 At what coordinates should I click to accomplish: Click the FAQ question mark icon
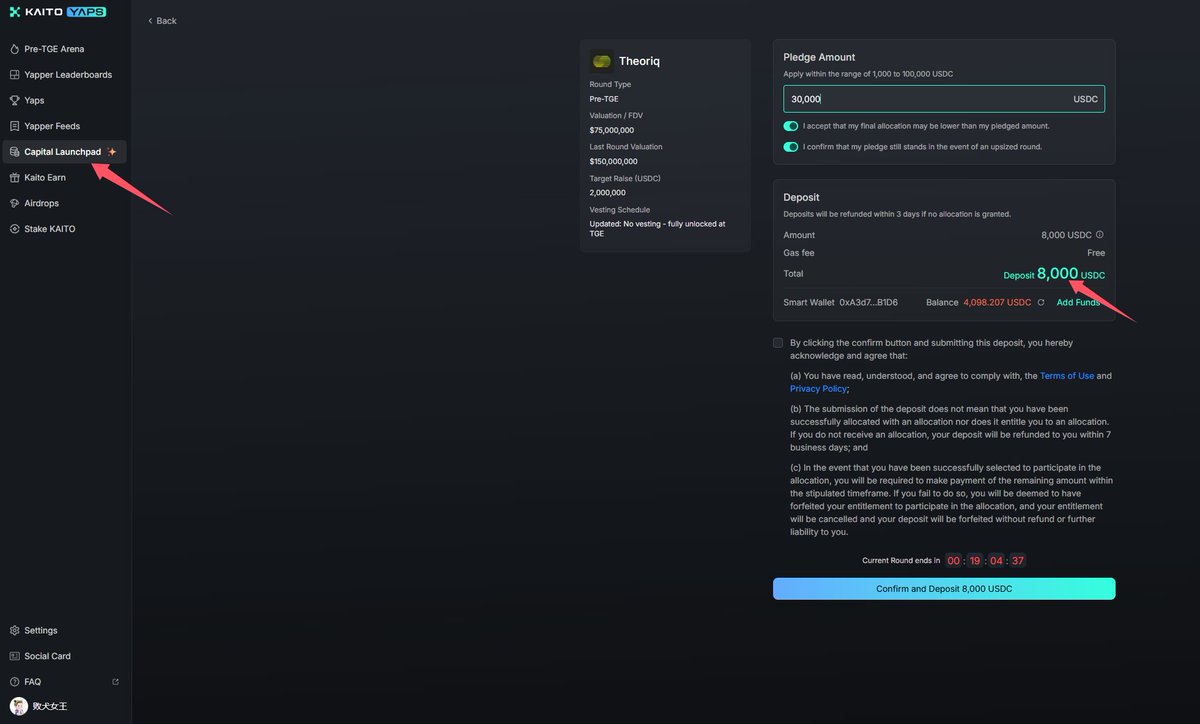(14, 682)
